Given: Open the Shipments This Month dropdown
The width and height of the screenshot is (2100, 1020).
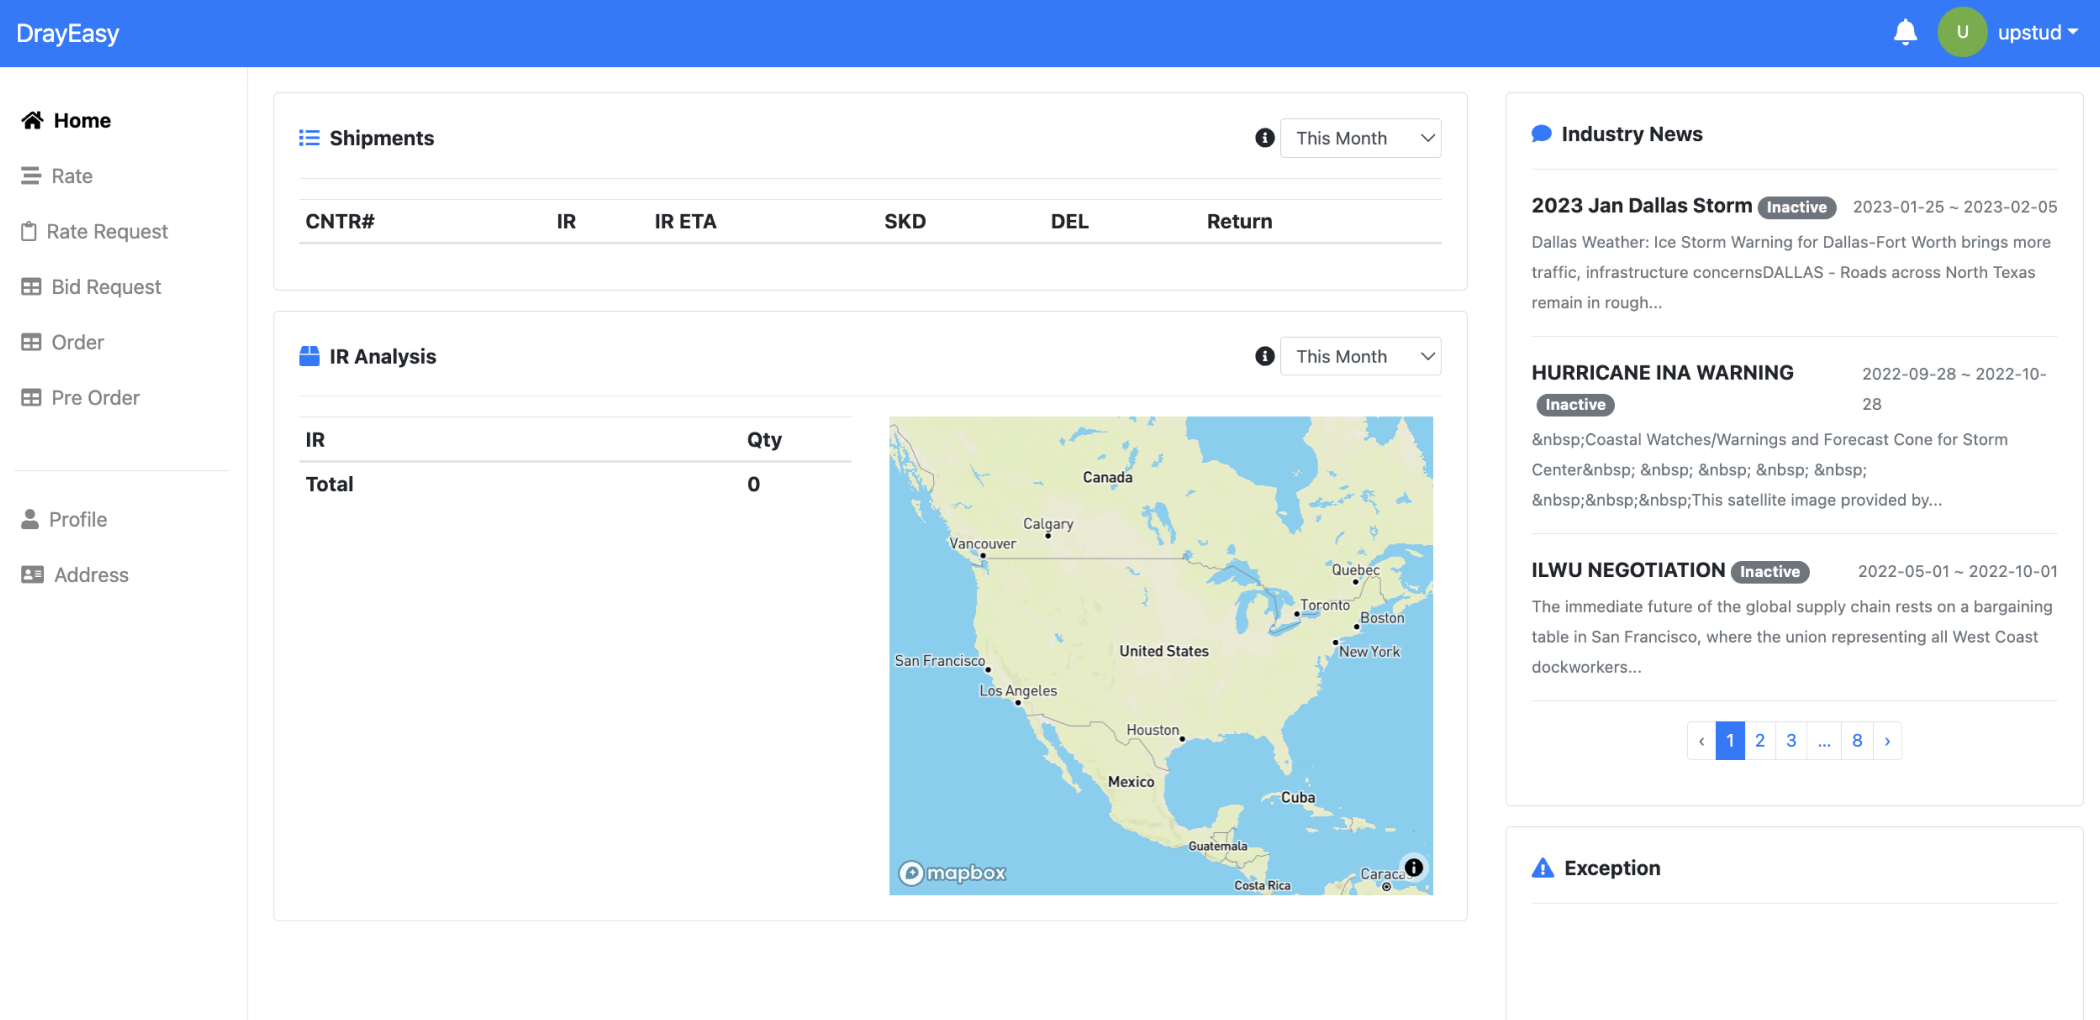Looking at the screenshot, I should [1361, 138].
